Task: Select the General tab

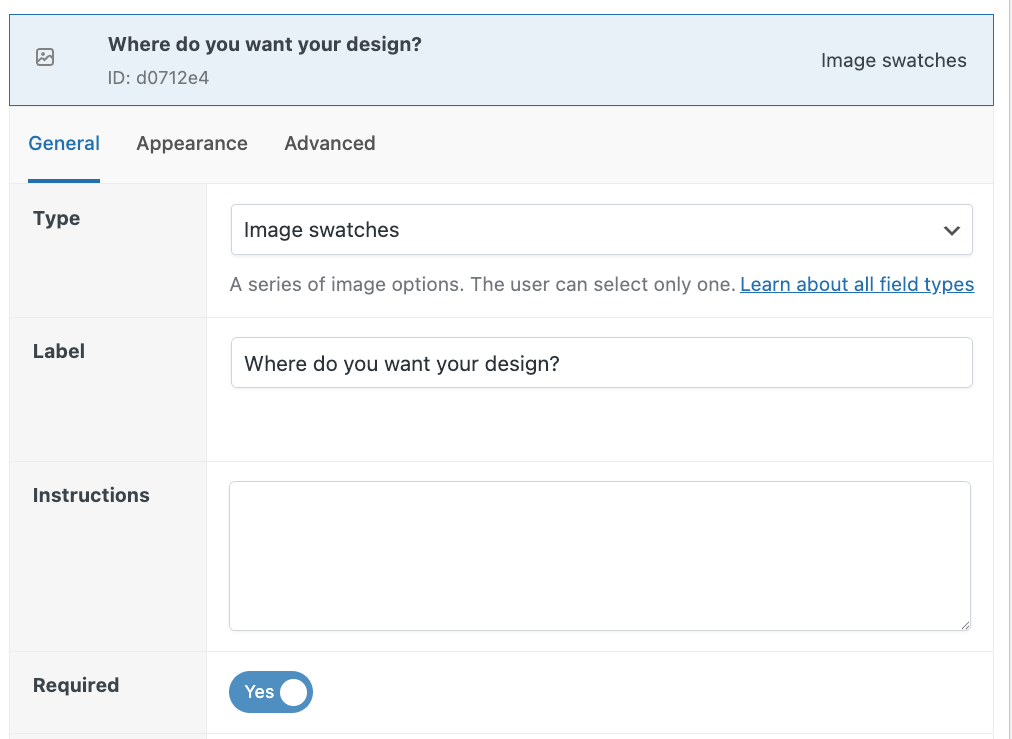Action: click(64, 143)
